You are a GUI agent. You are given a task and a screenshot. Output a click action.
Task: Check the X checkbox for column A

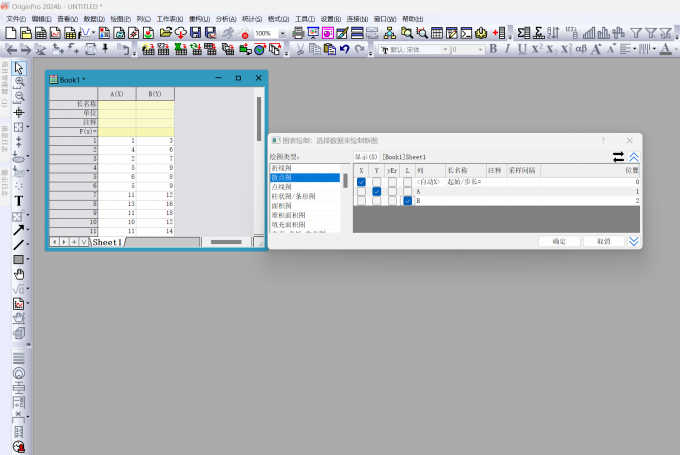click(361, 191)
